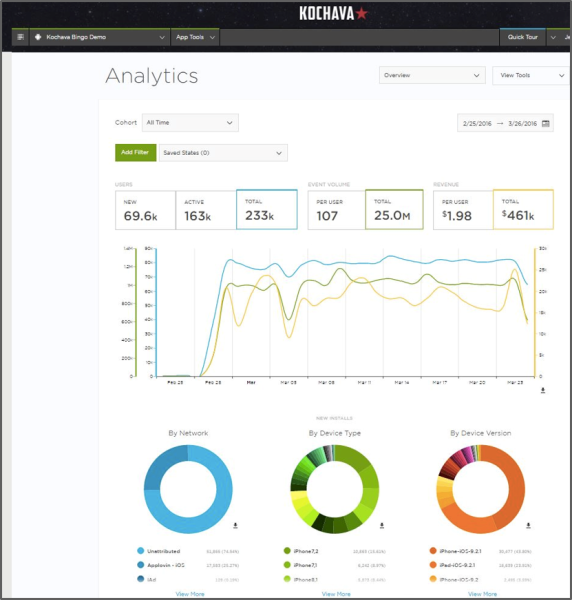Toggle the Revenue Total $461k card
572x600 pixels.
pyautogui.click(x=523, y=209)
